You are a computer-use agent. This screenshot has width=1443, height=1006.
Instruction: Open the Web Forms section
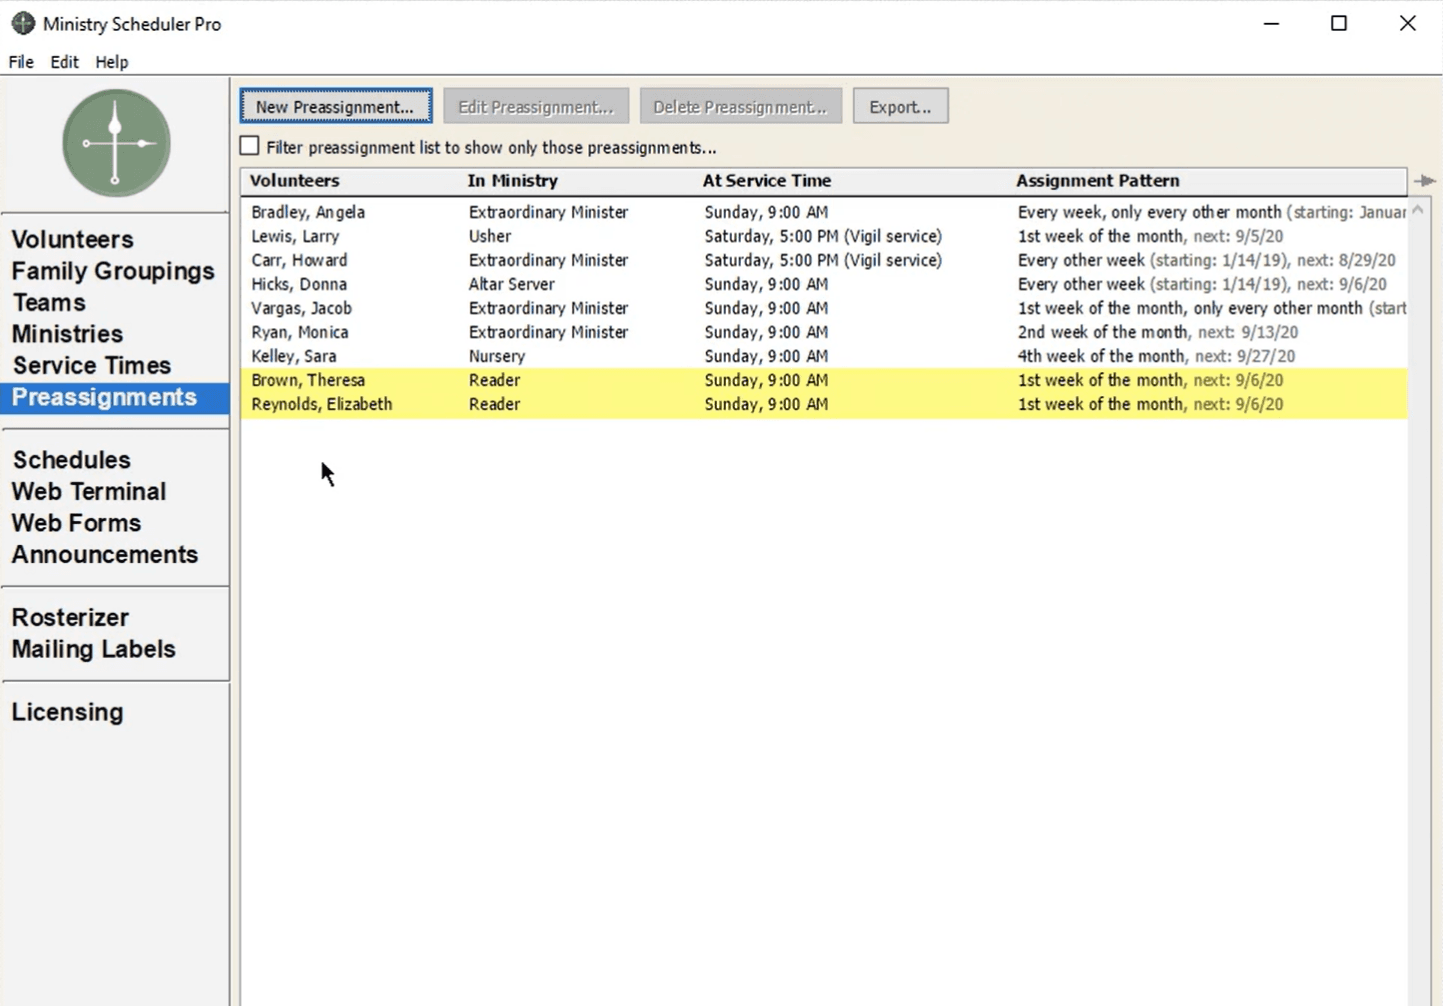(76, 523)
